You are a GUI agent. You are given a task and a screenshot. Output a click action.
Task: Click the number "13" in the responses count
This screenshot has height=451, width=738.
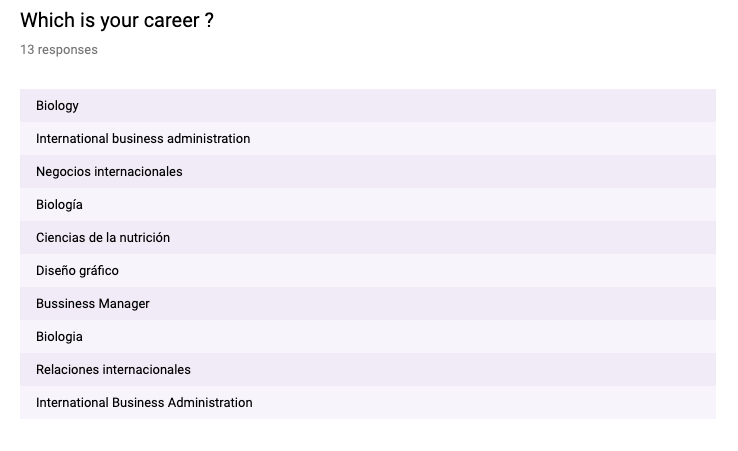(x=27, y=50)
